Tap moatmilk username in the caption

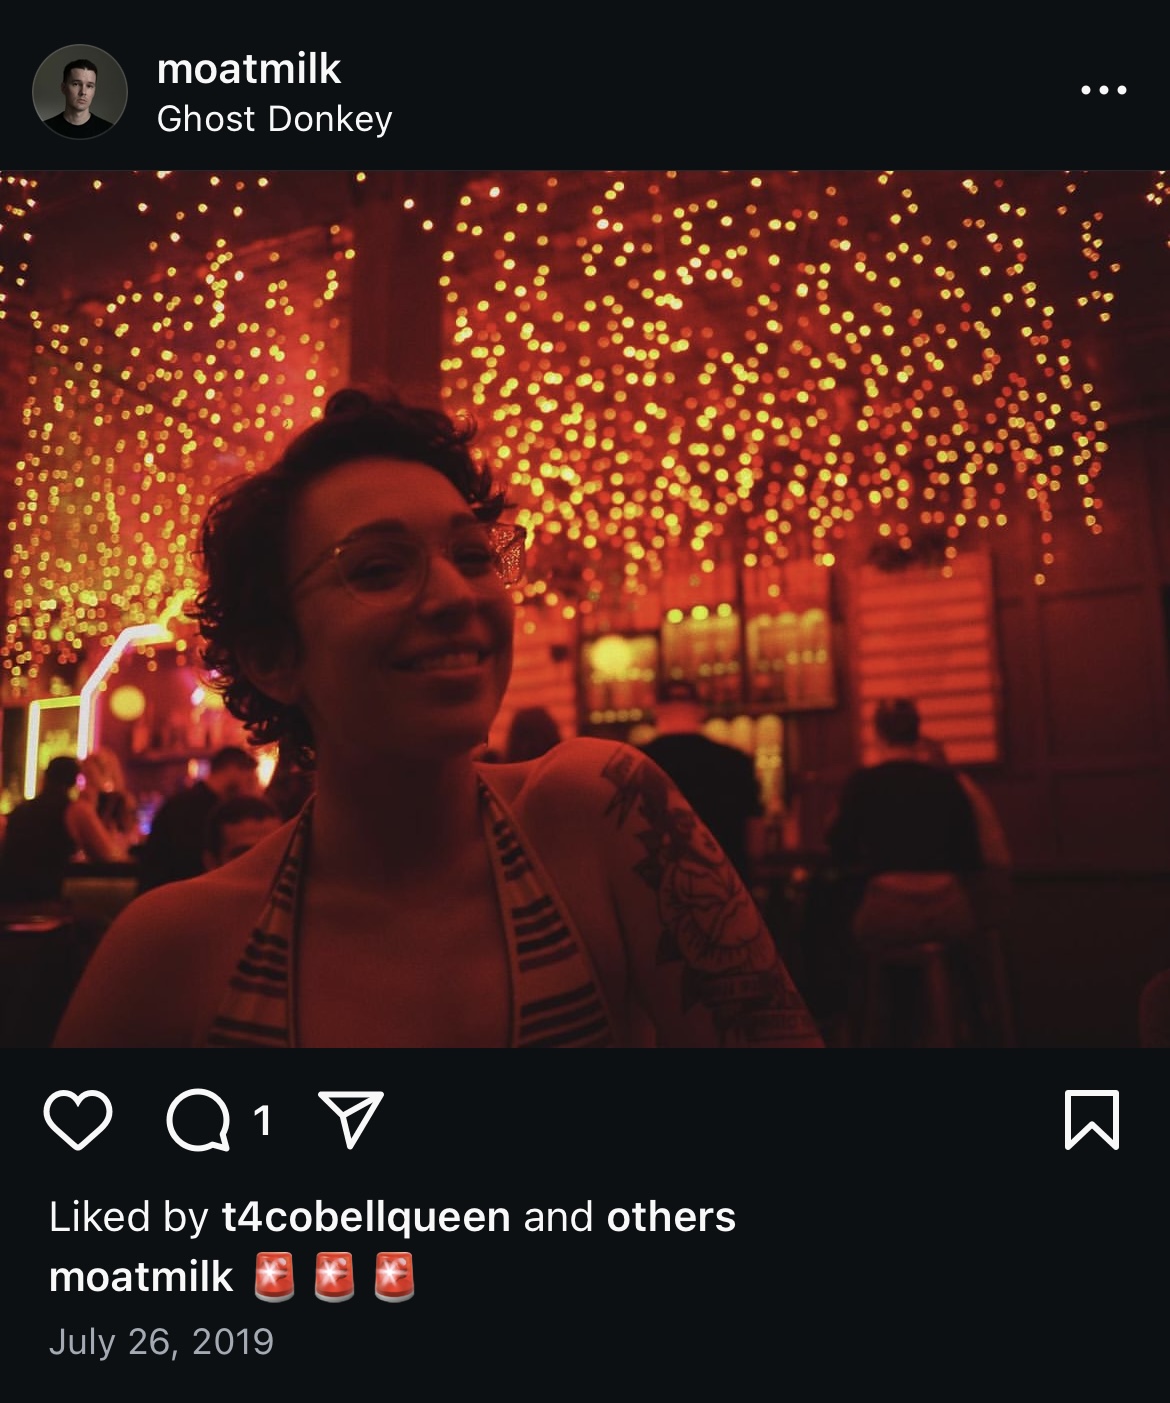point(141,1277)
